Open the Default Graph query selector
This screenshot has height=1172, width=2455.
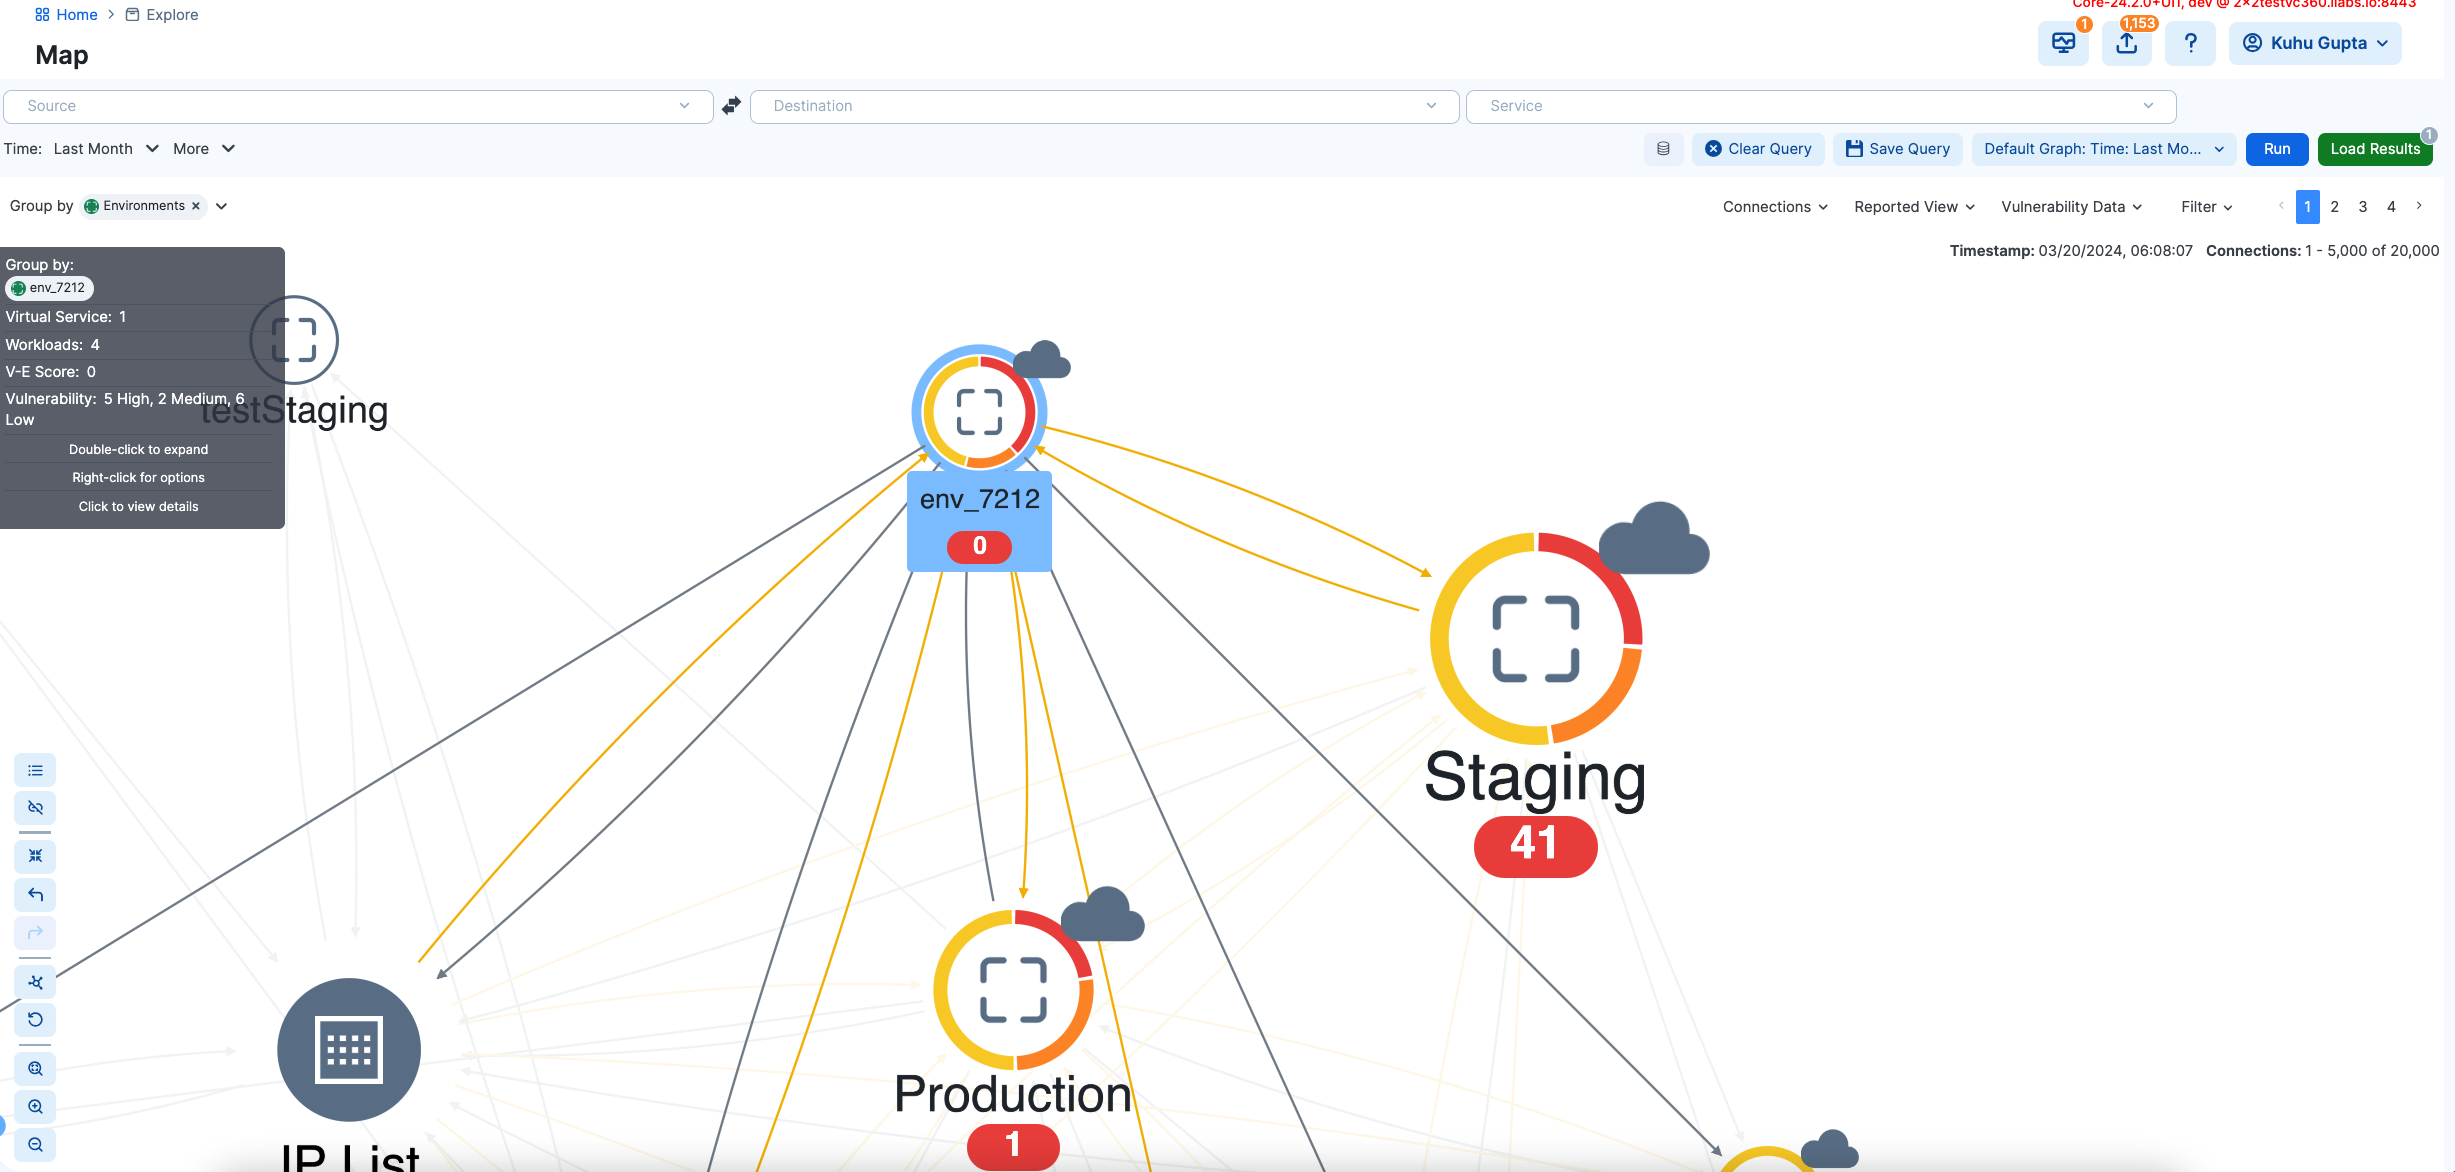click(x=2104, y=149)
